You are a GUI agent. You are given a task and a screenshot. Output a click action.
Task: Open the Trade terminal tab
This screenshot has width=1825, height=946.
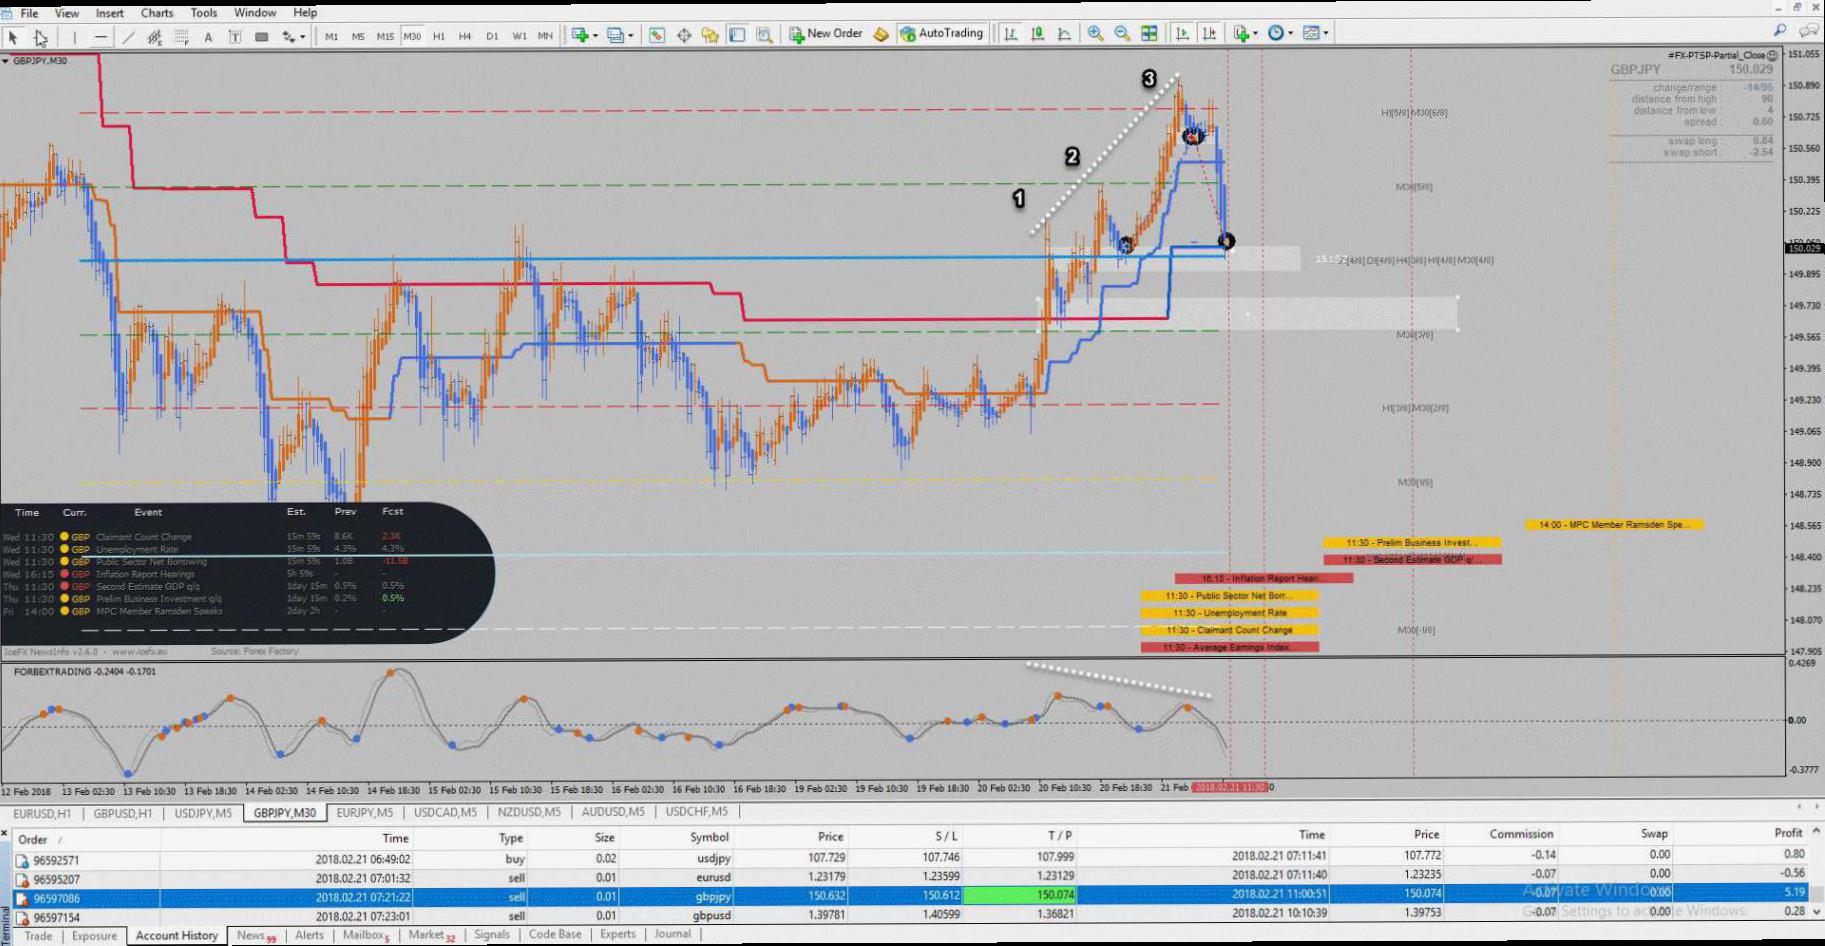(38, 936)
